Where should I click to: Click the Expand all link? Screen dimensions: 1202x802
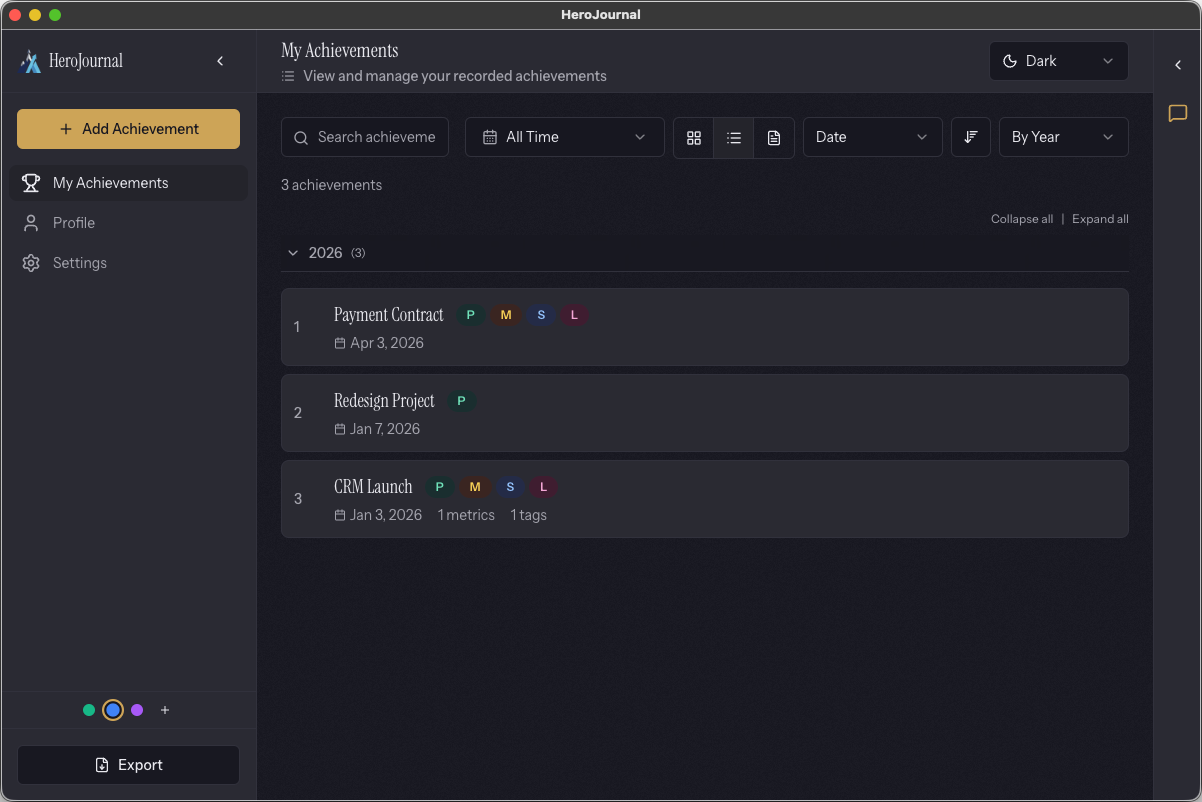tap(1100, 218)
